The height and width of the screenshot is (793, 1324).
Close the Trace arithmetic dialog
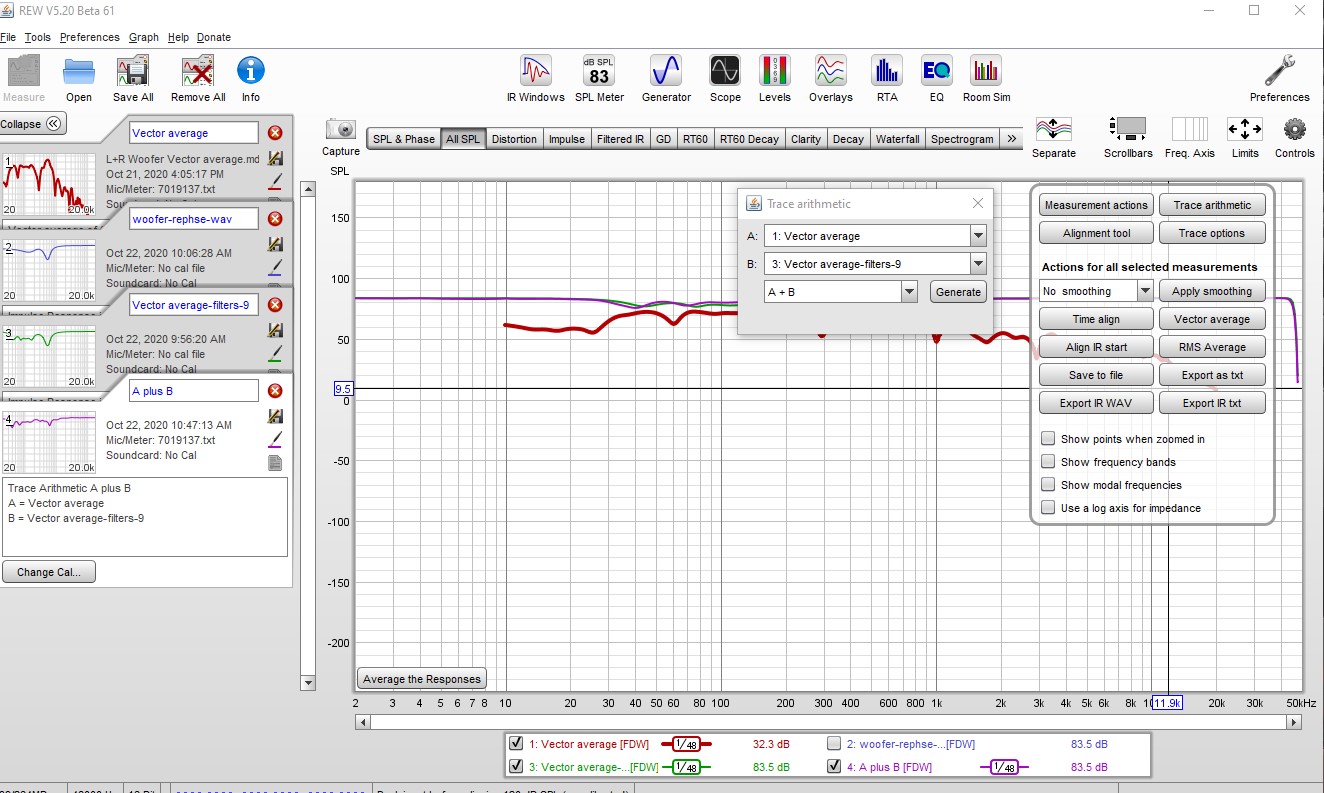(978, 203)
